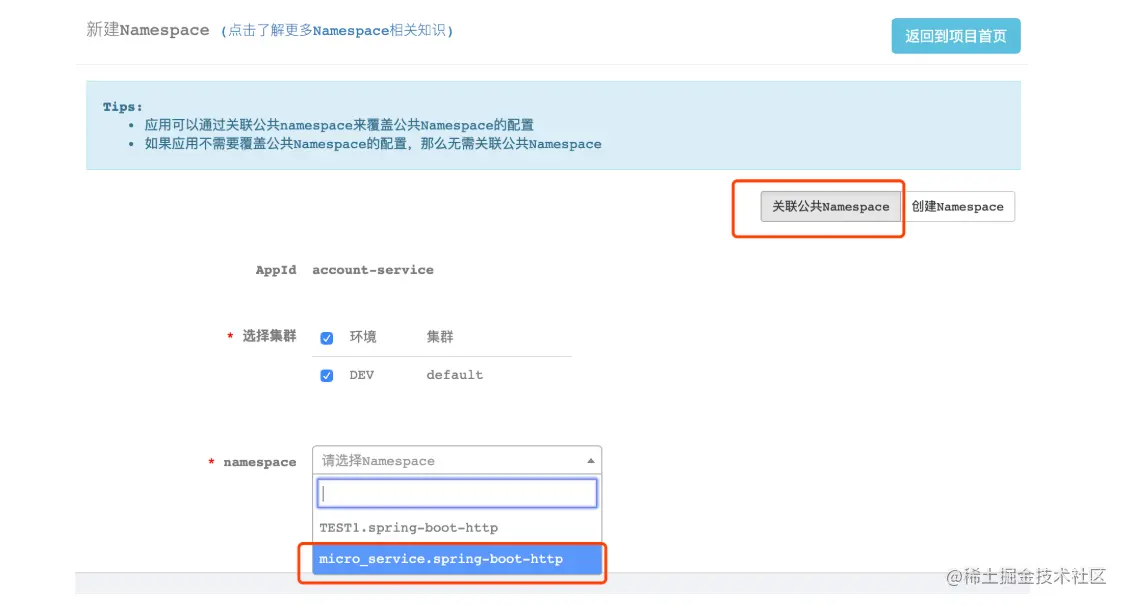Collapse the 请选择Namespace dropdown
Viewport: 1125px width, 605px height.
(x=456, y=461)
